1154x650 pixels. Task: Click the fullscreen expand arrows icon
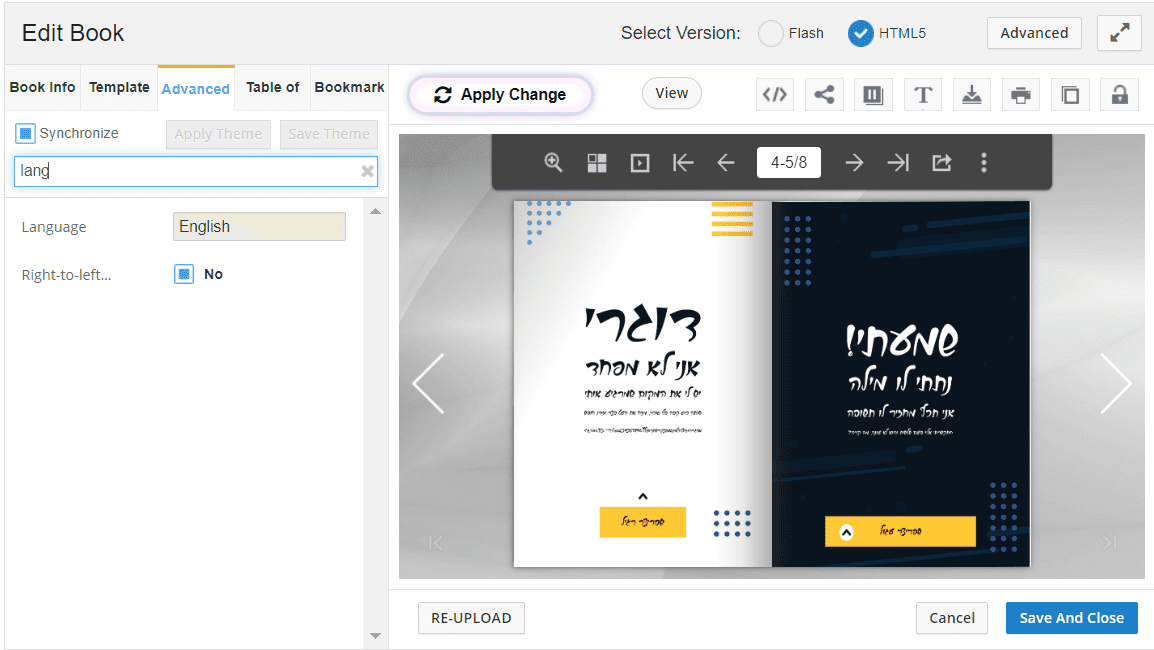click(1119, 33)
